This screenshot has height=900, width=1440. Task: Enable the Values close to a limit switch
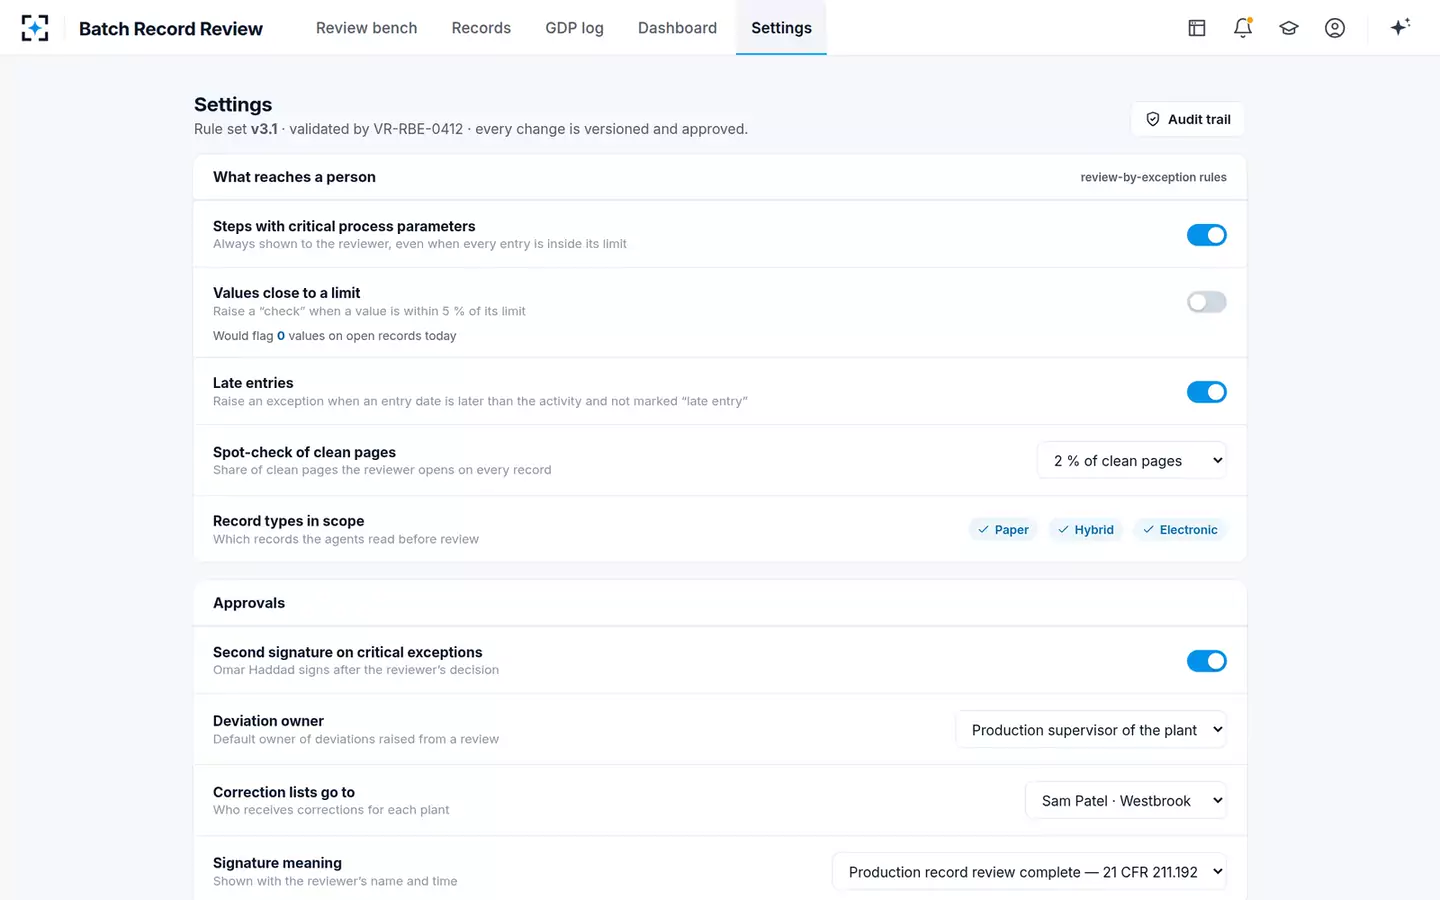pyautogui.click(x=1206, y=302)
